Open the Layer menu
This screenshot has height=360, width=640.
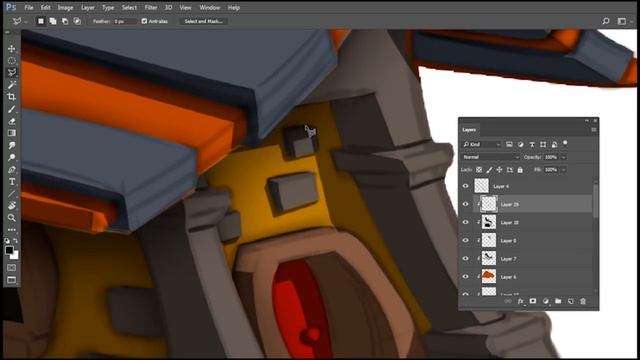coord(88,8)
